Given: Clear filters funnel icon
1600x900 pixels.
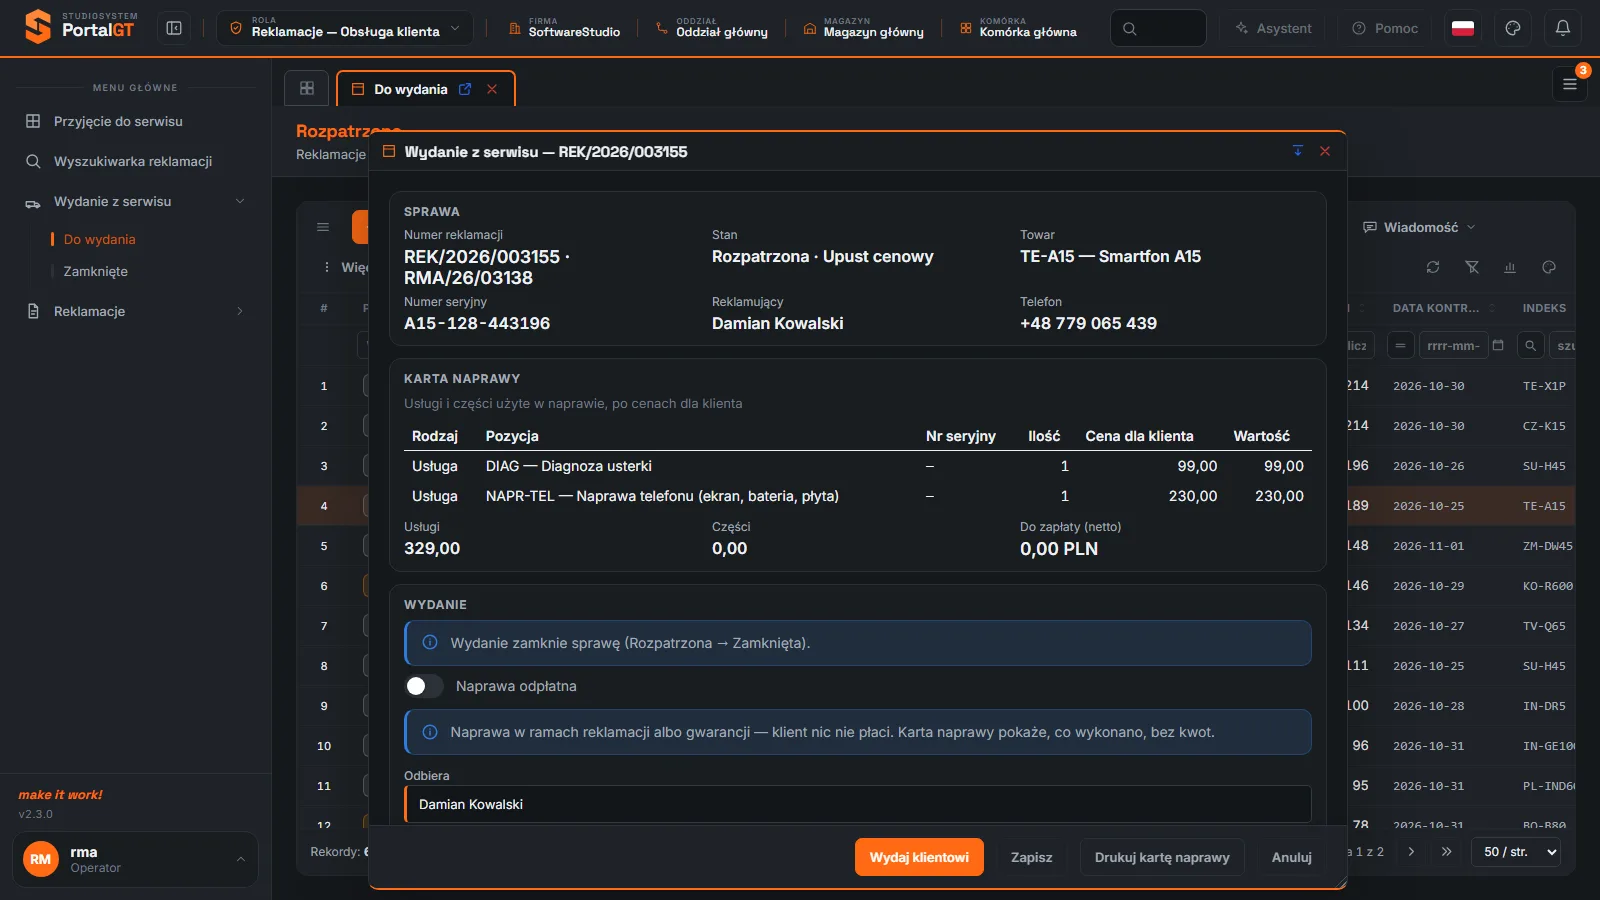Looking at the screenshot, I should [x=1472, y=267].
